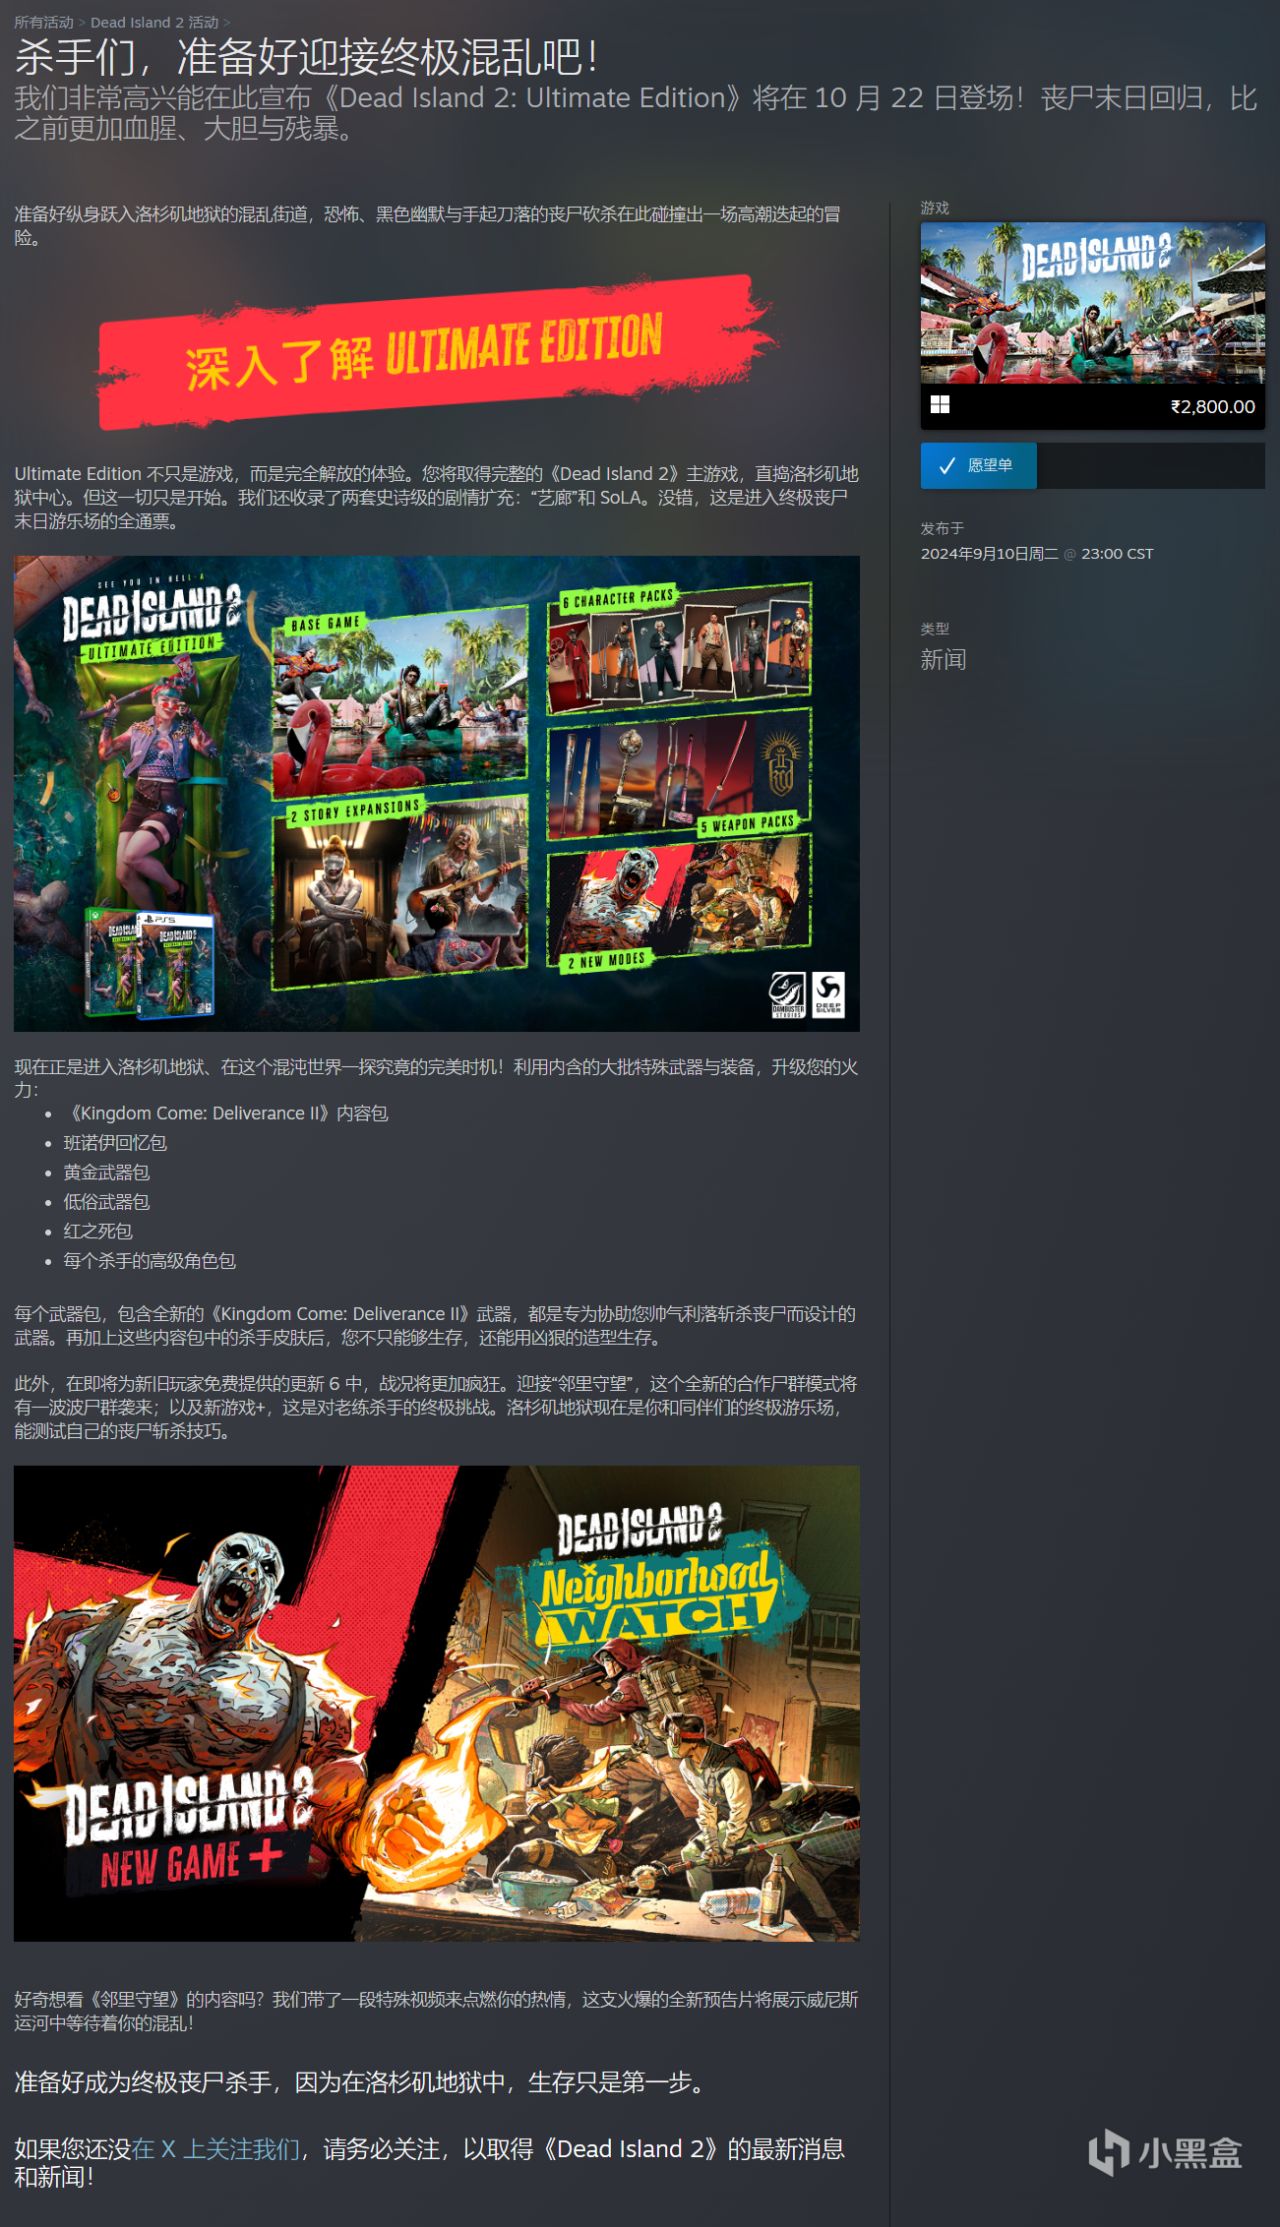Click the 5 Weapon Packs panel in infographic

[x=679, y=774]
